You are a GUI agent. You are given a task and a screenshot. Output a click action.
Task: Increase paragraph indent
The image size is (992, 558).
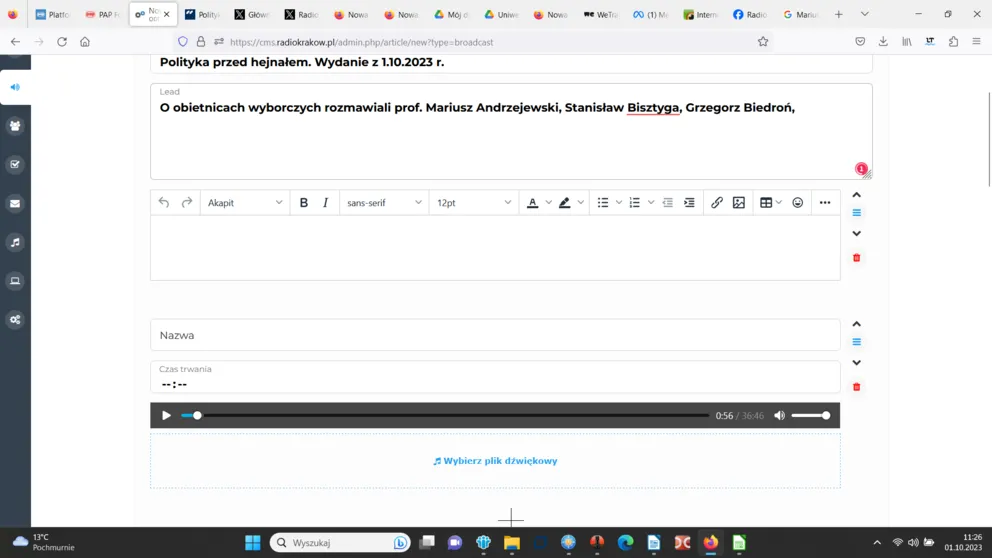coord(689,202)
